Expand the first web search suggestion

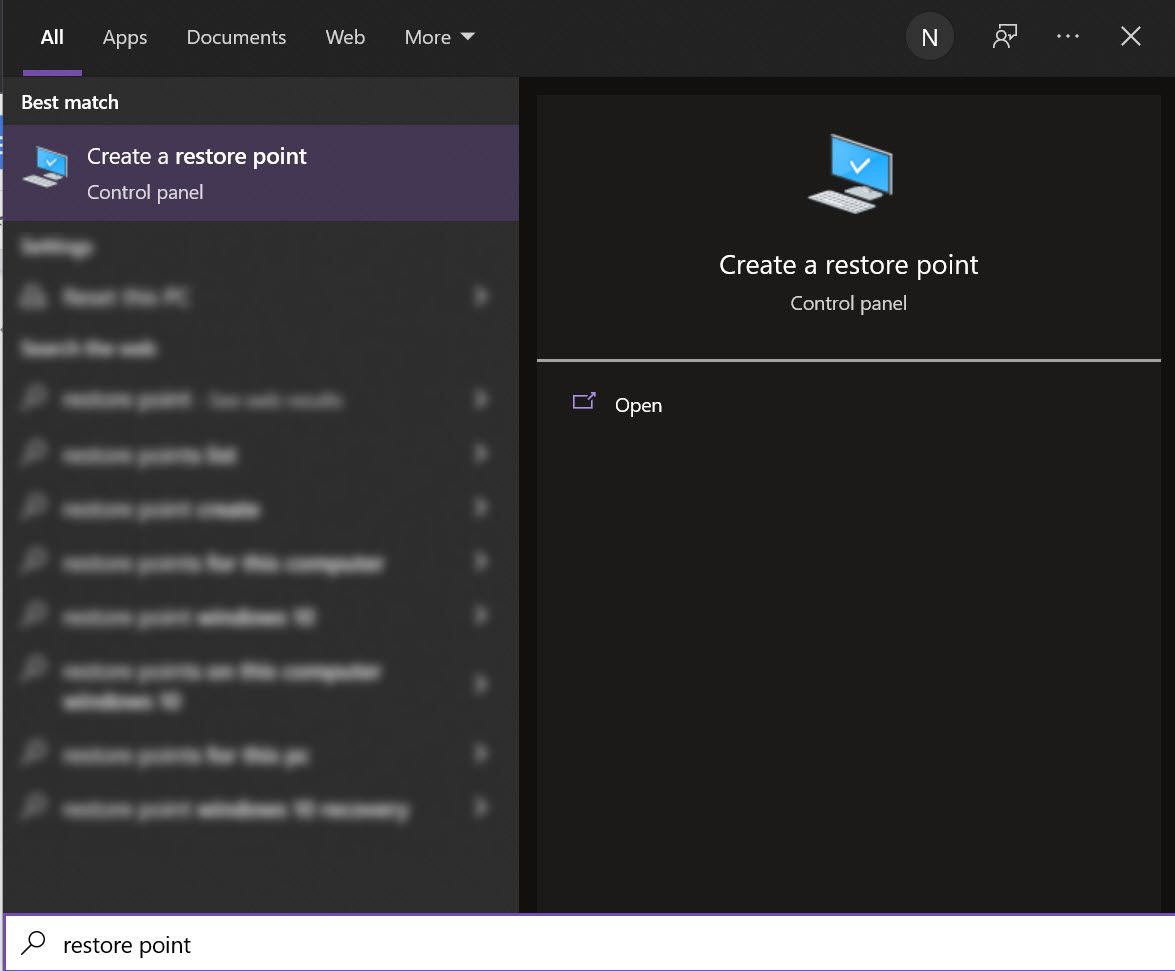(x=481, y=399)
